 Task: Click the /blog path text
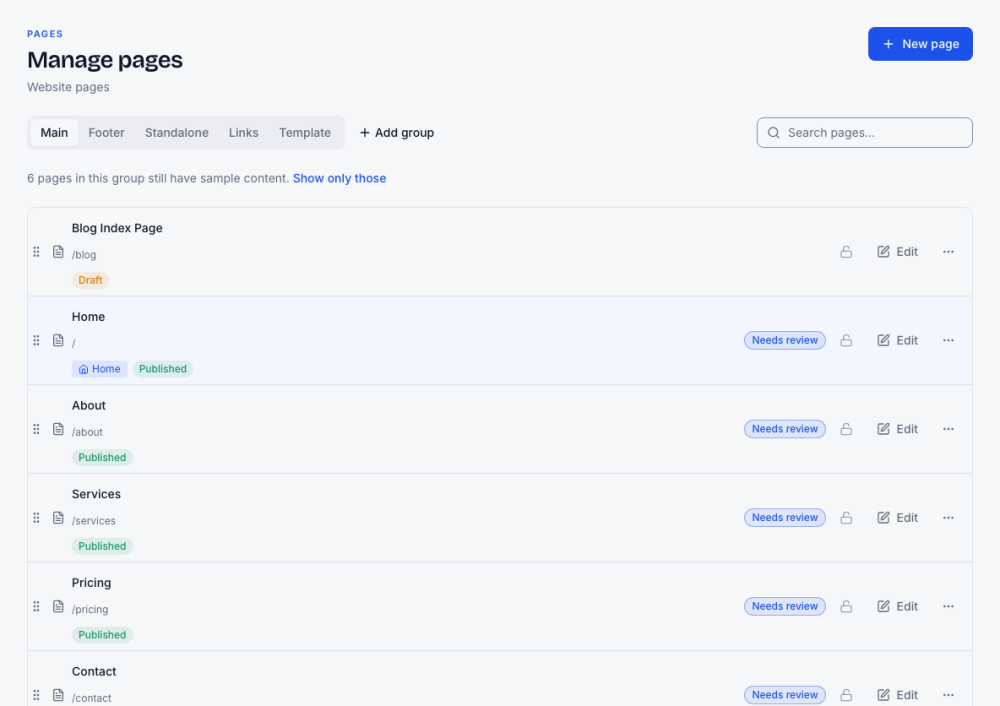84,255
